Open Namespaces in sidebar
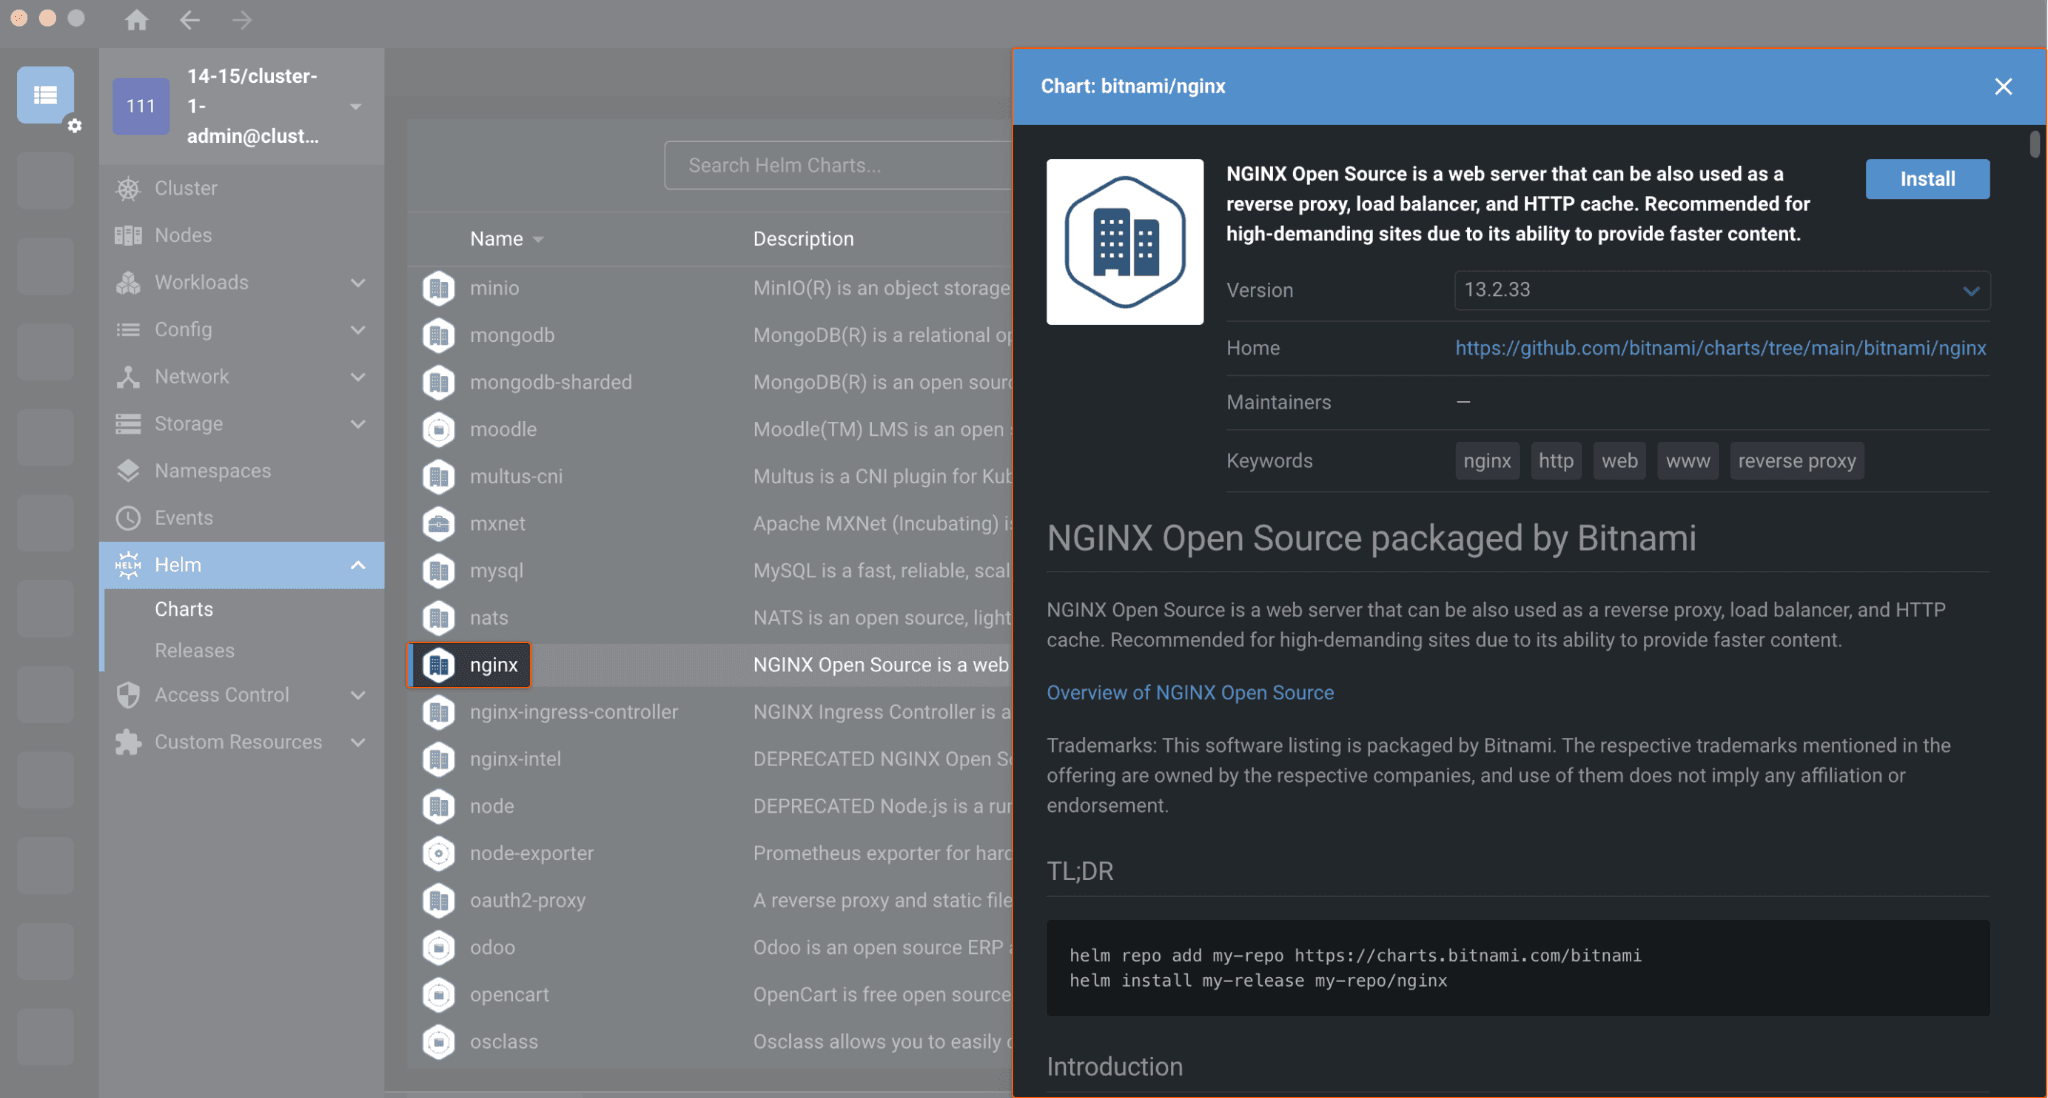This screenshot has height=1098, width=2048. pos(242,471)
